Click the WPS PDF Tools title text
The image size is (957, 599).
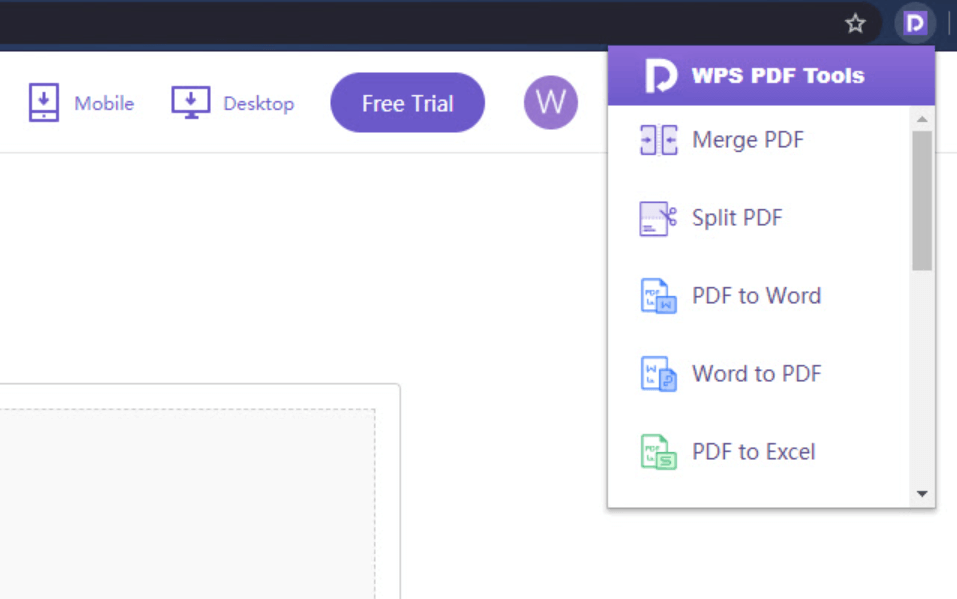tap(778, 76)
